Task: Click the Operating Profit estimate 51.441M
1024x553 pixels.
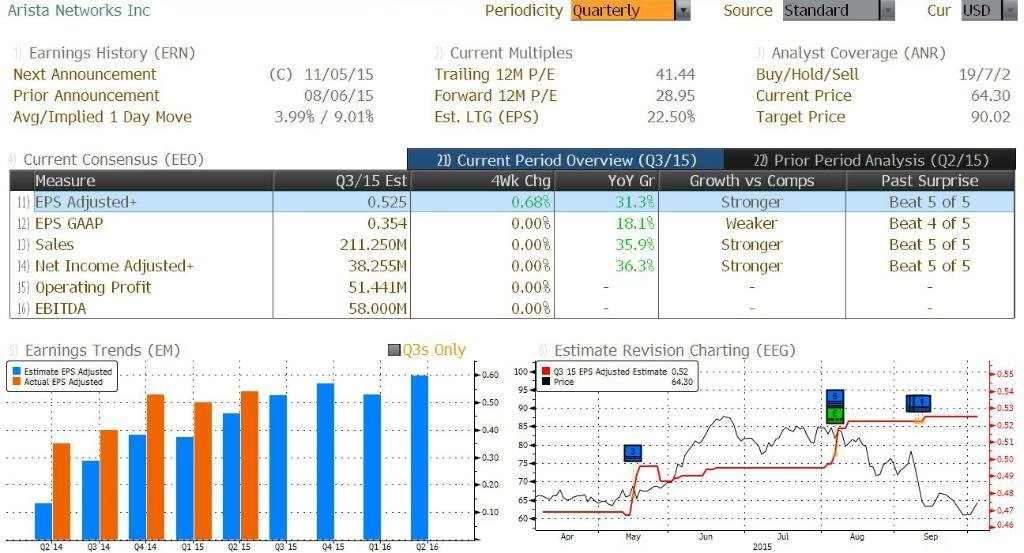Action: click(377, 287)
